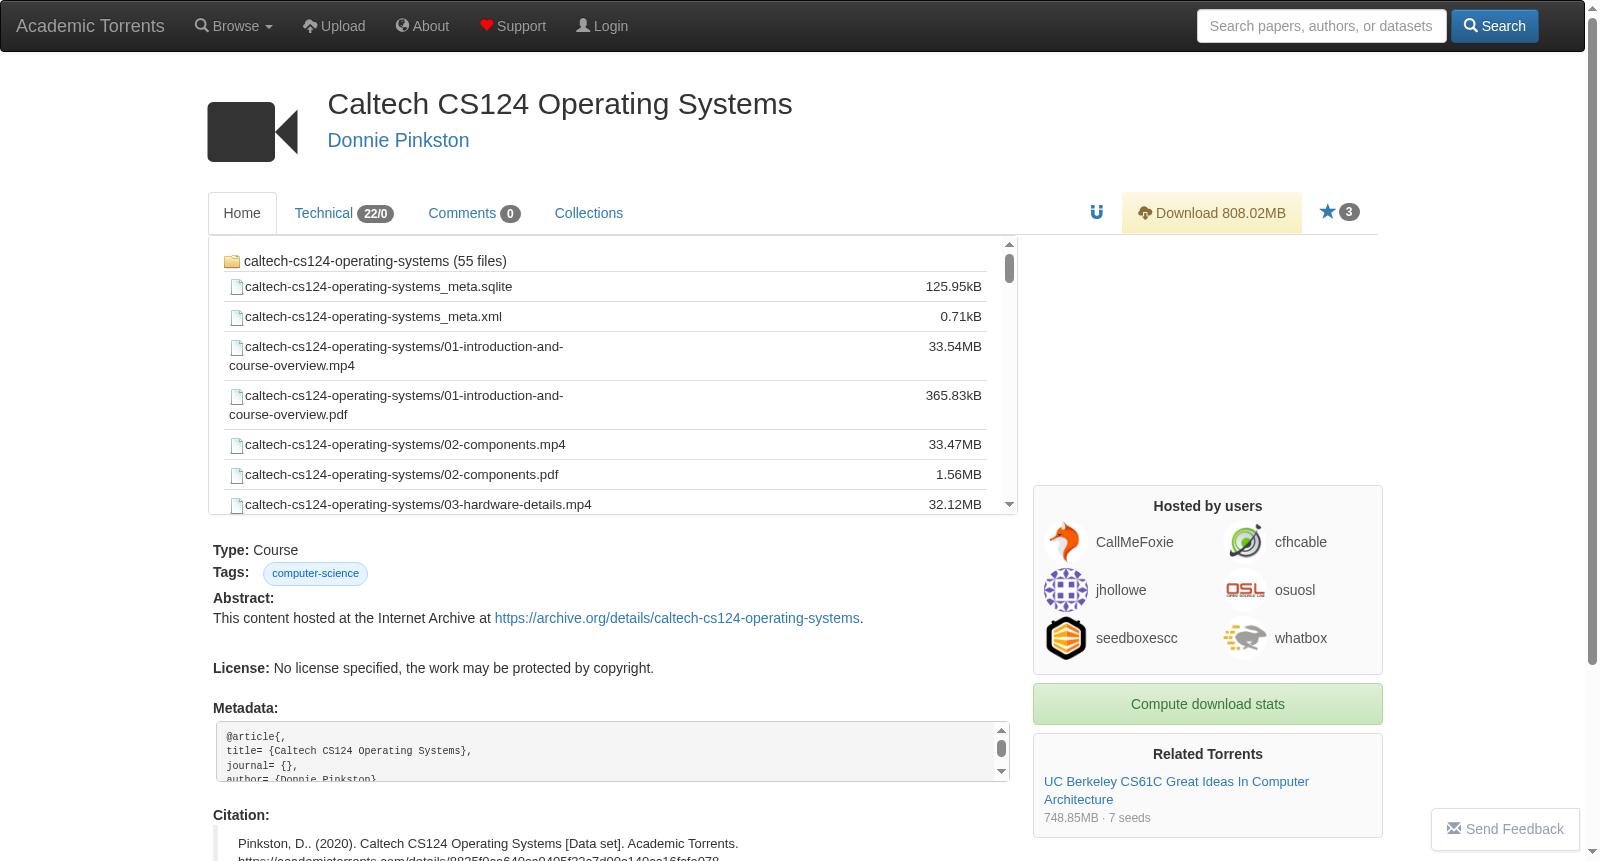Image resolution: width=1600 pixels, height=861 pixels.
Task: Open the jhollowe user name
Action: 1121,590
